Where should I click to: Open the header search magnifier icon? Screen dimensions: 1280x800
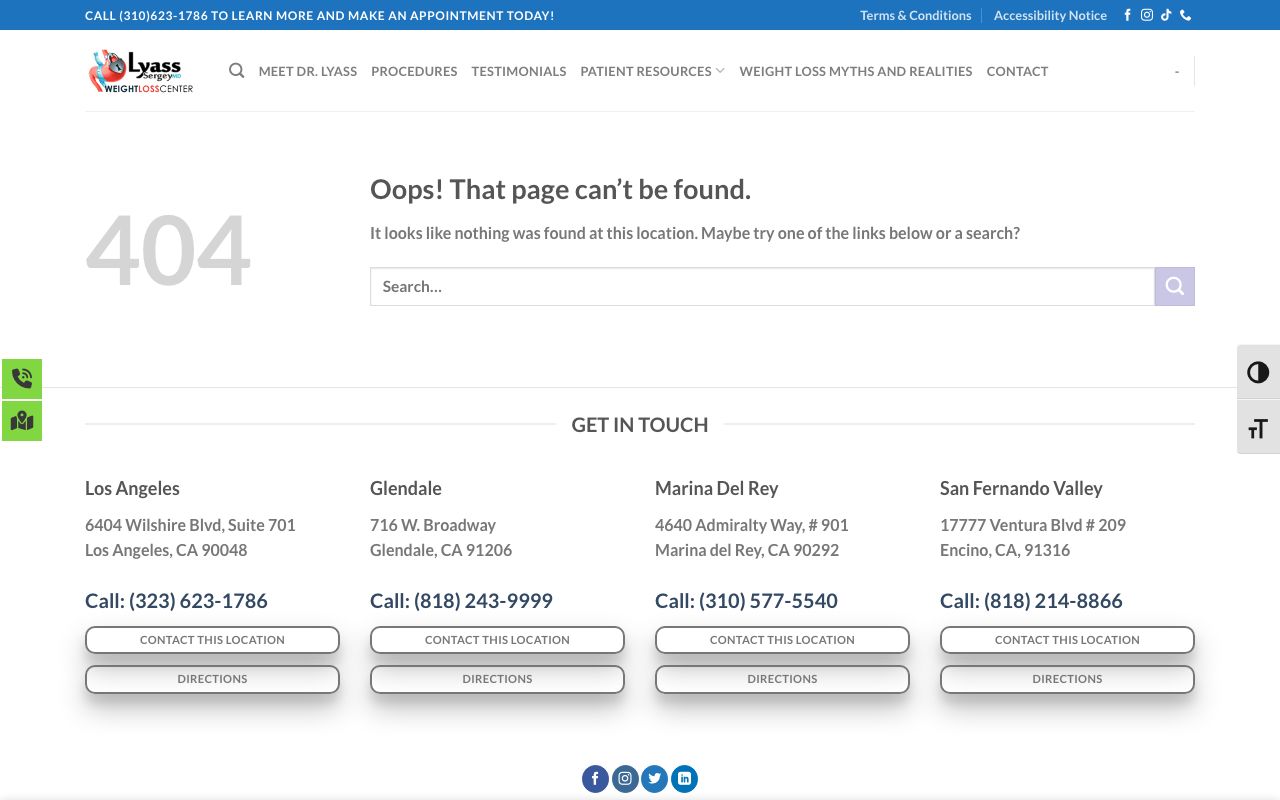click(x=236, y=71)
